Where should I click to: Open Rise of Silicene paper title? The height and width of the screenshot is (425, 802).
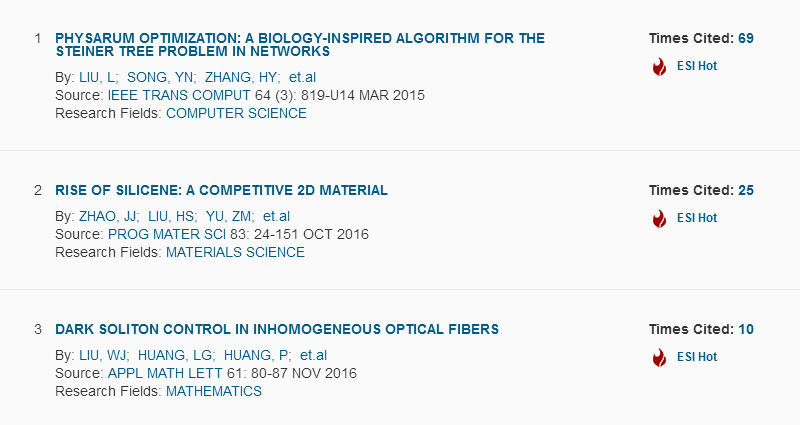pos(221,190)
